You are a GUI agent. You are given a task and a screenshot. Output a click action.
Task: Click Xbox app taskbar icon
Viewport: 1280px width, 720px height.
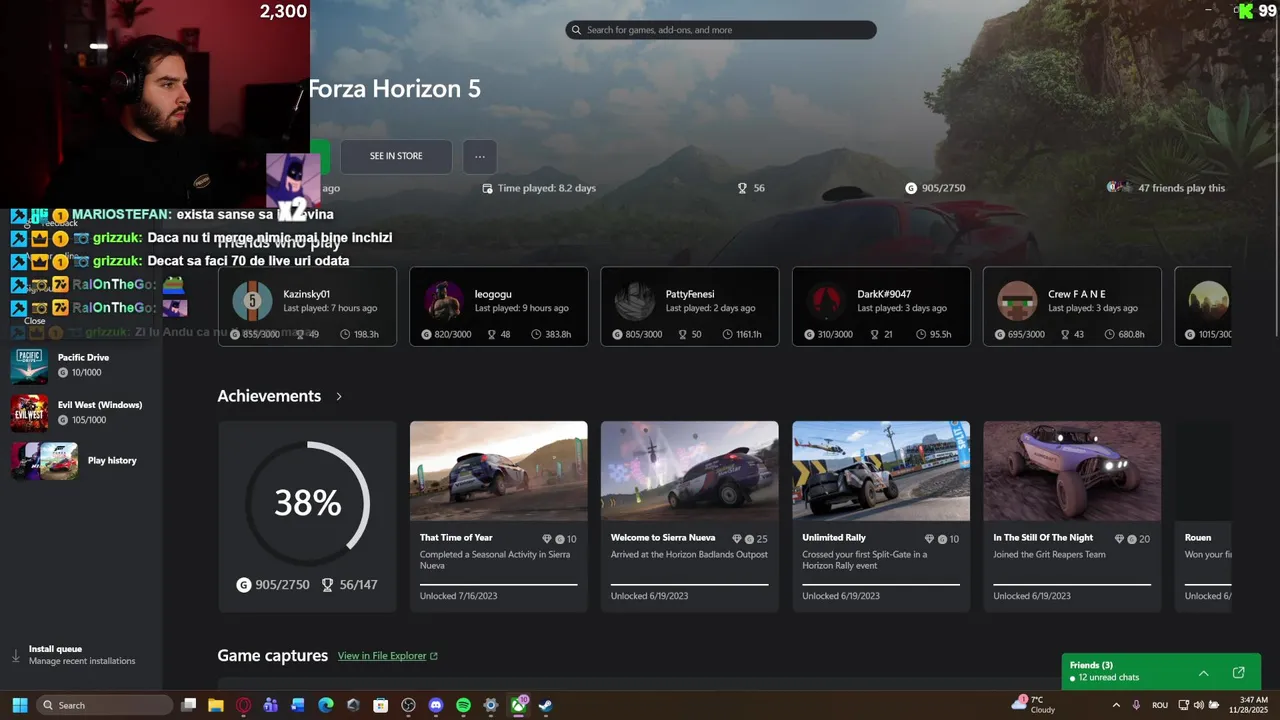[x=518, y=705]
